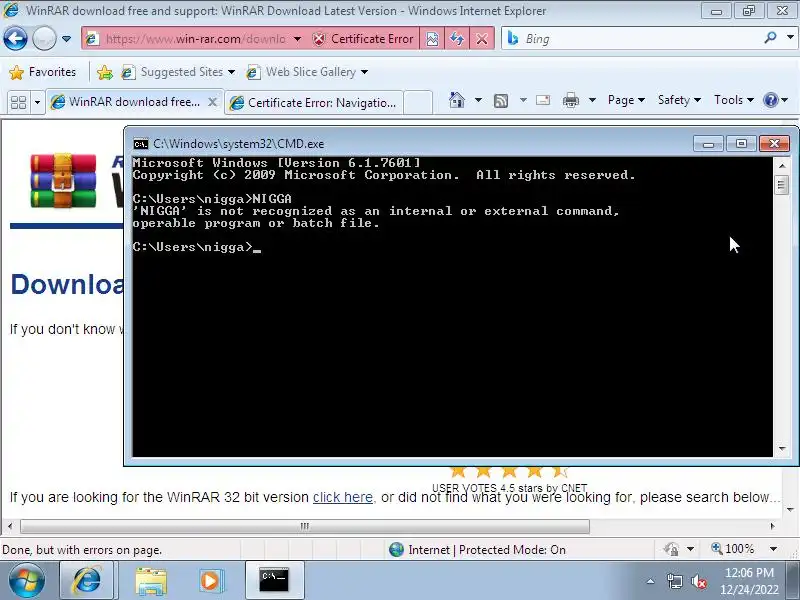Click the page vertical scrollbar down arrow

[790, 509]
